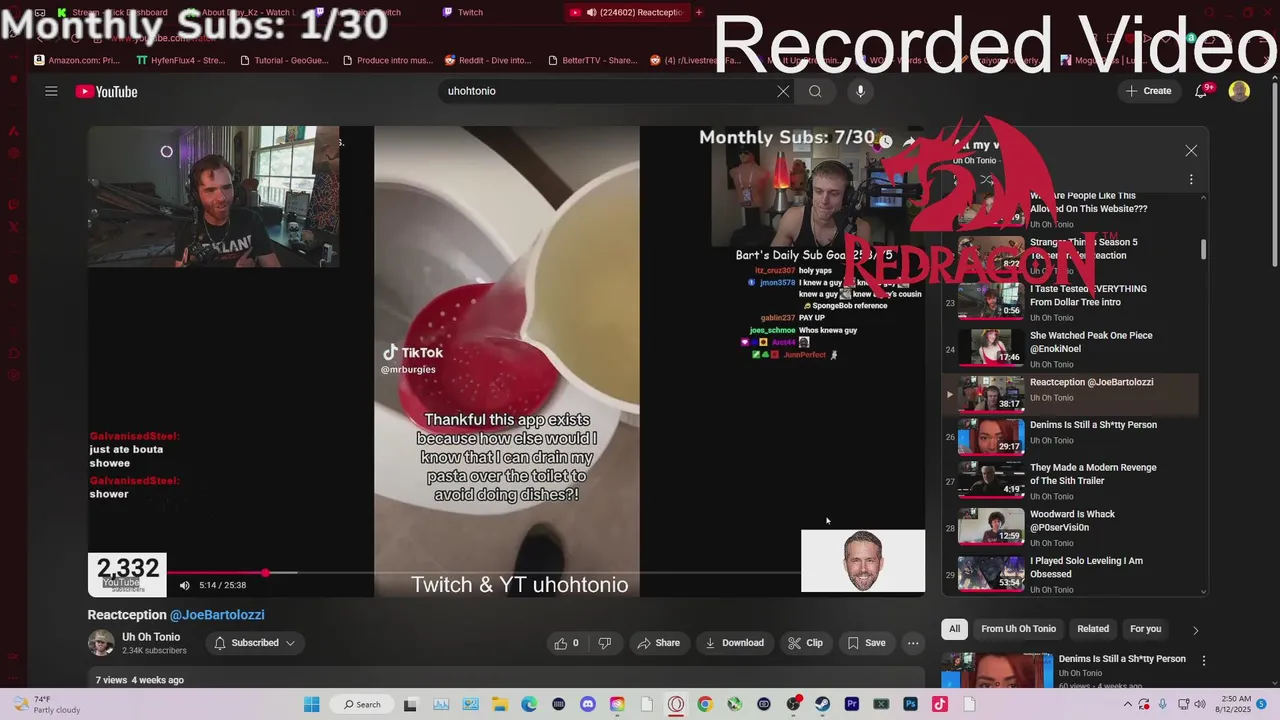1280x720 pixels.
Task: Download the video
Action: tap(734, 643)
